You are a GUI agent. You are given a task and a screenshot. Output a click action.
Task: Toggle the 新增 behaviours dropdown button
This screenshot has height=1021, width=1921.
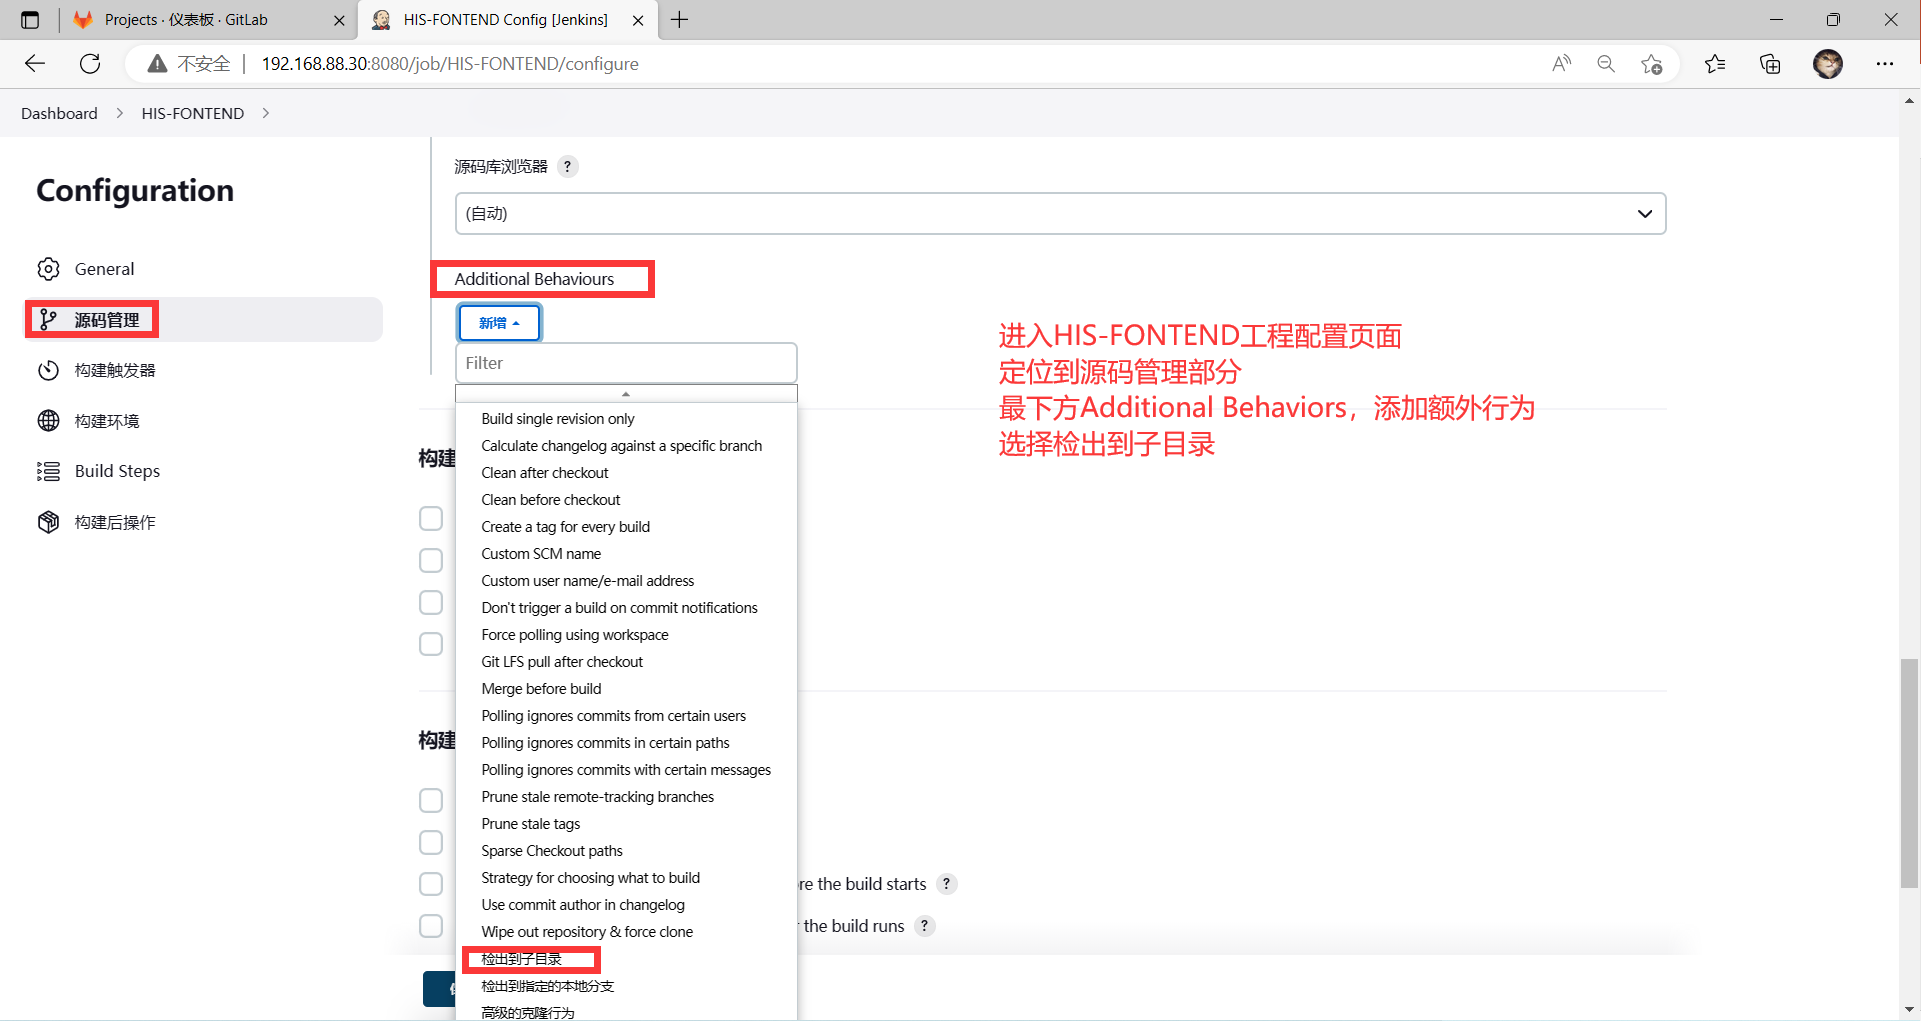click(499, 323)
